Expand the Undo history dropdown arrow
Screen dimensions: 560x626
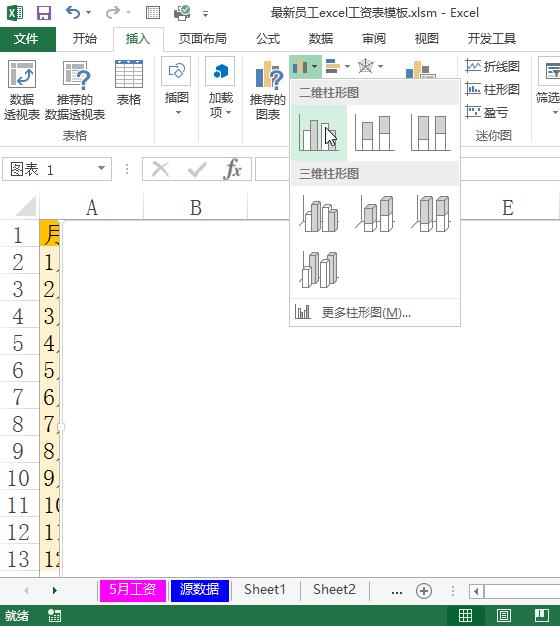tap(88, 13)
